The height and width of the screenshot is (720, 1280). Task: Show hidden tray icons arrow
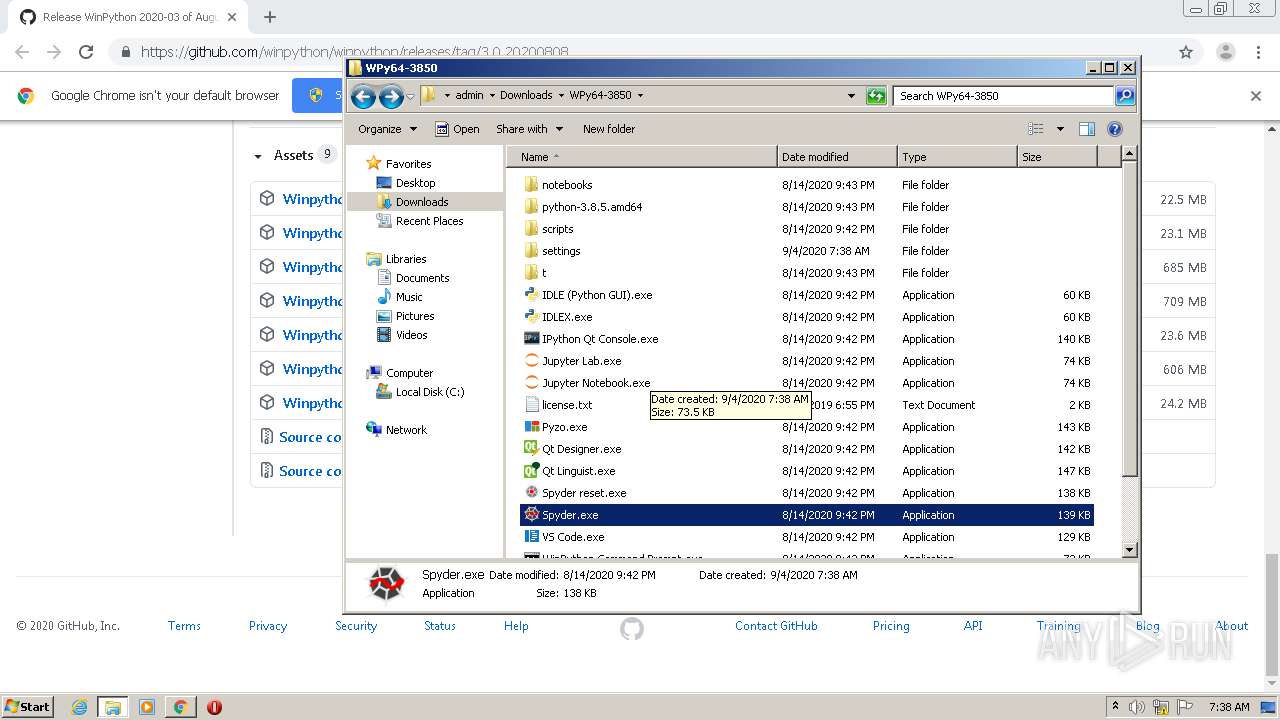click(x=1116, y=706)
